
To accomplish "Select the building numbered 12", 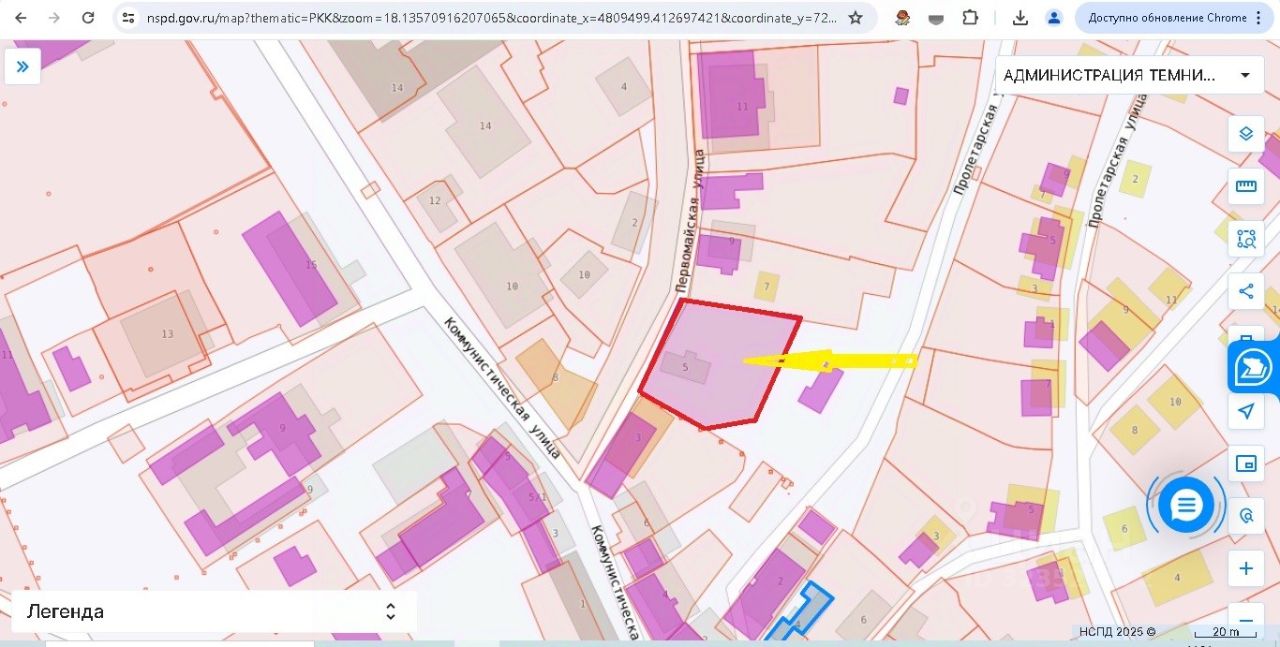I will (438, 201).
